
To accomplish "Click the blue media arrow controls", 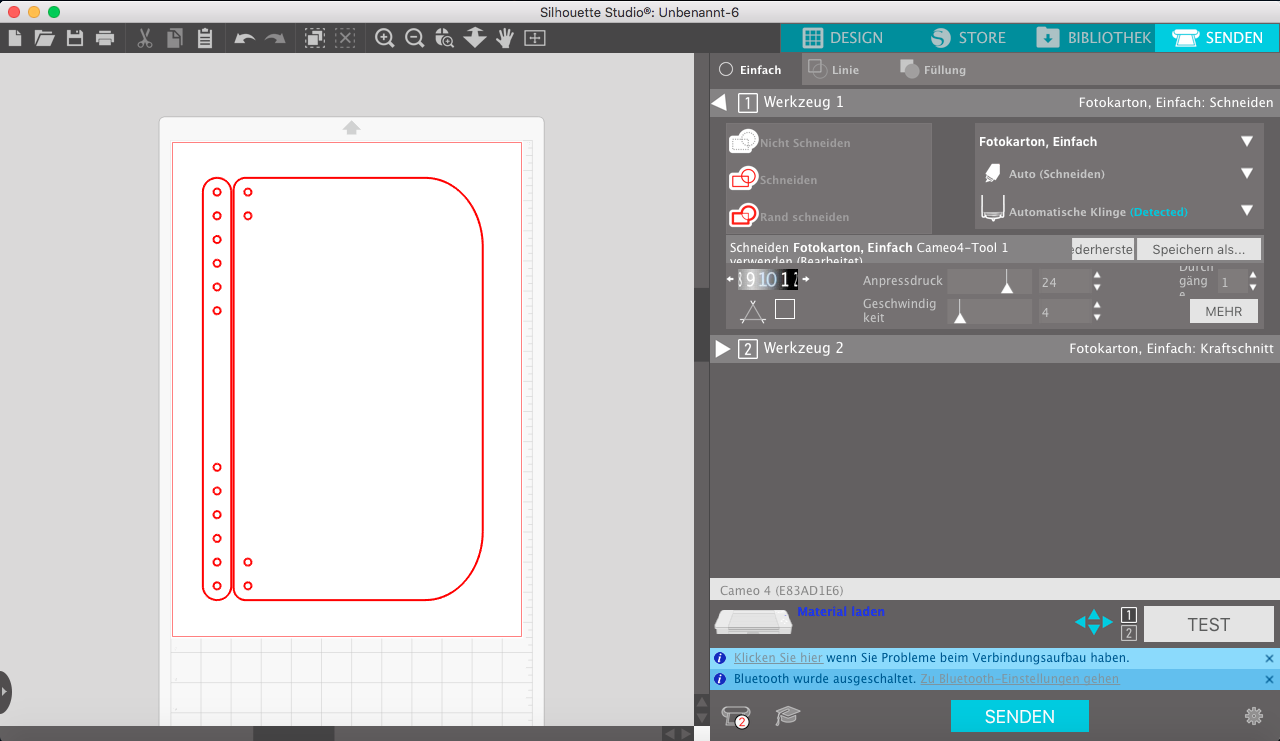I will click(x=1093, y=622).
